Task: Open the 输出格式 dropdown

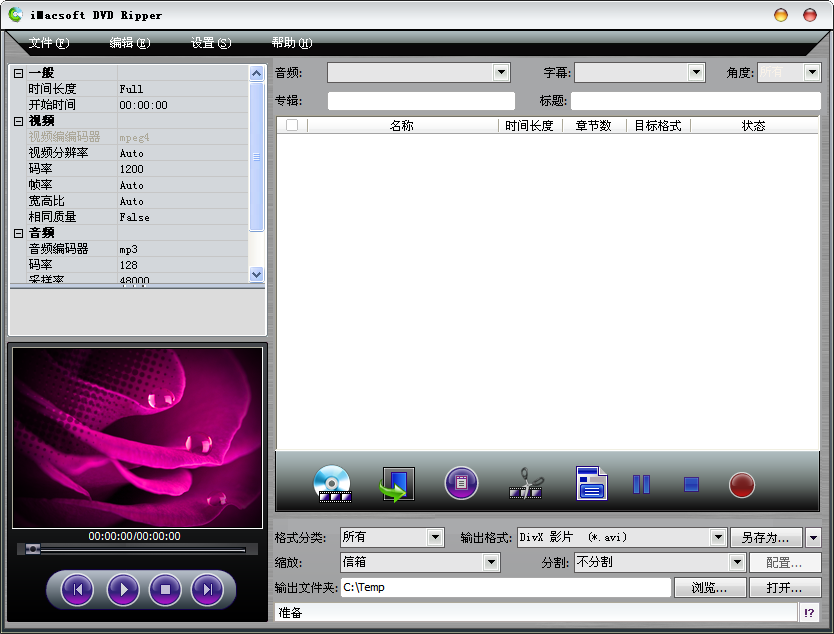Action: point(718,538)
